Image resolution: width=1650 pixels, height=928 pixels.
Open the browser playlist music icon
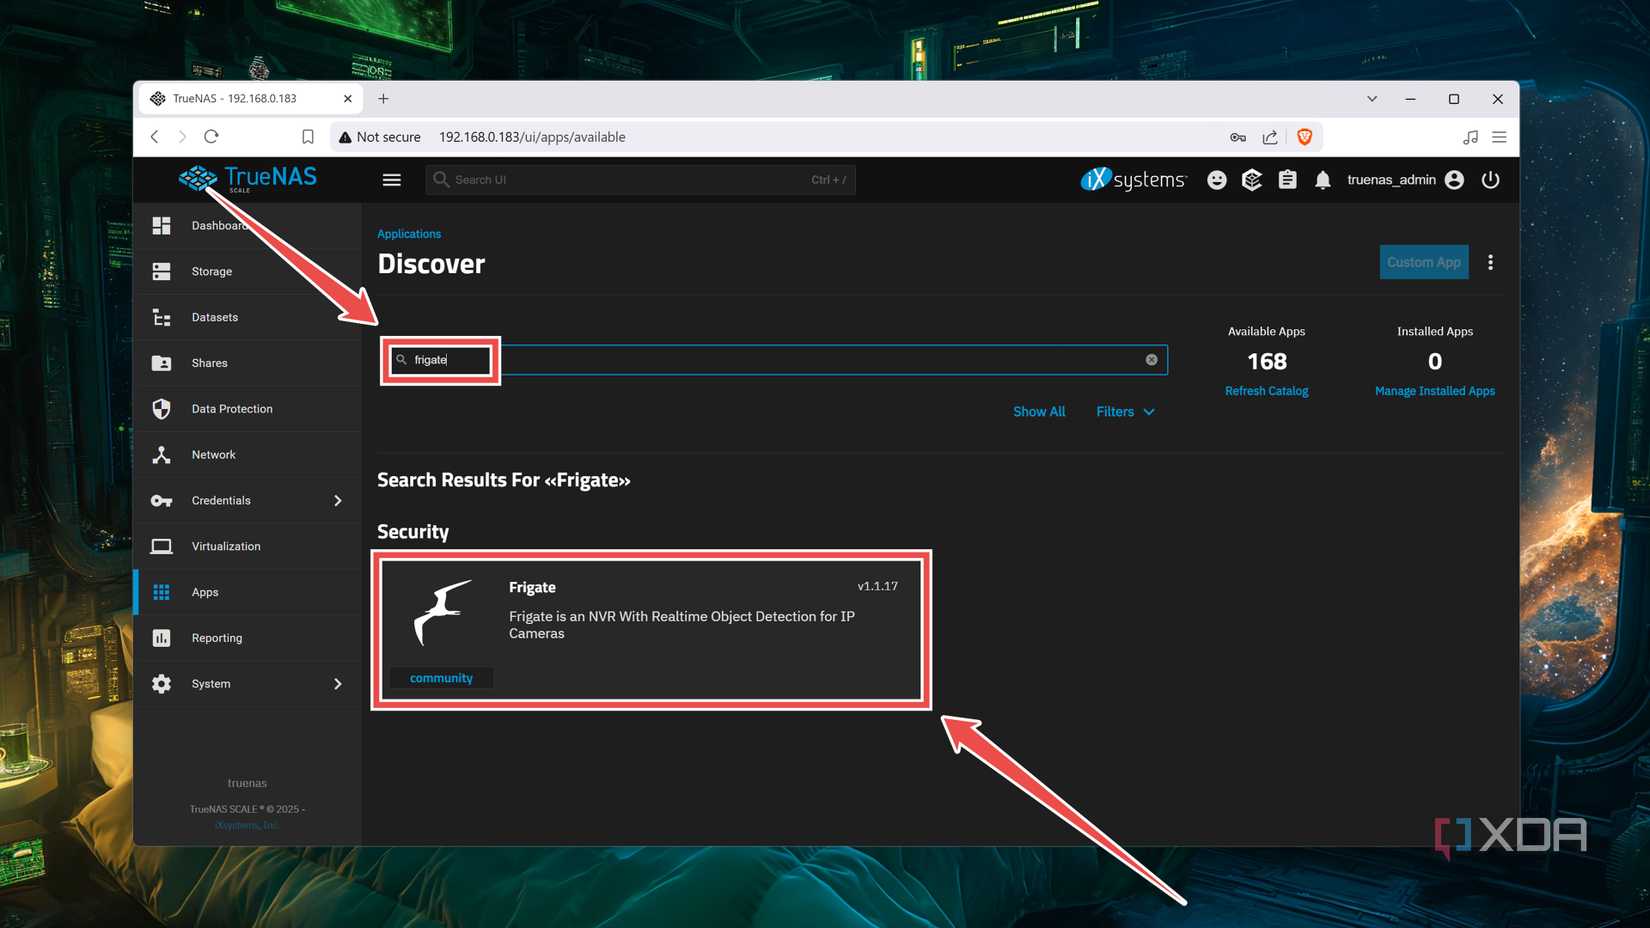pos(1470,137)
